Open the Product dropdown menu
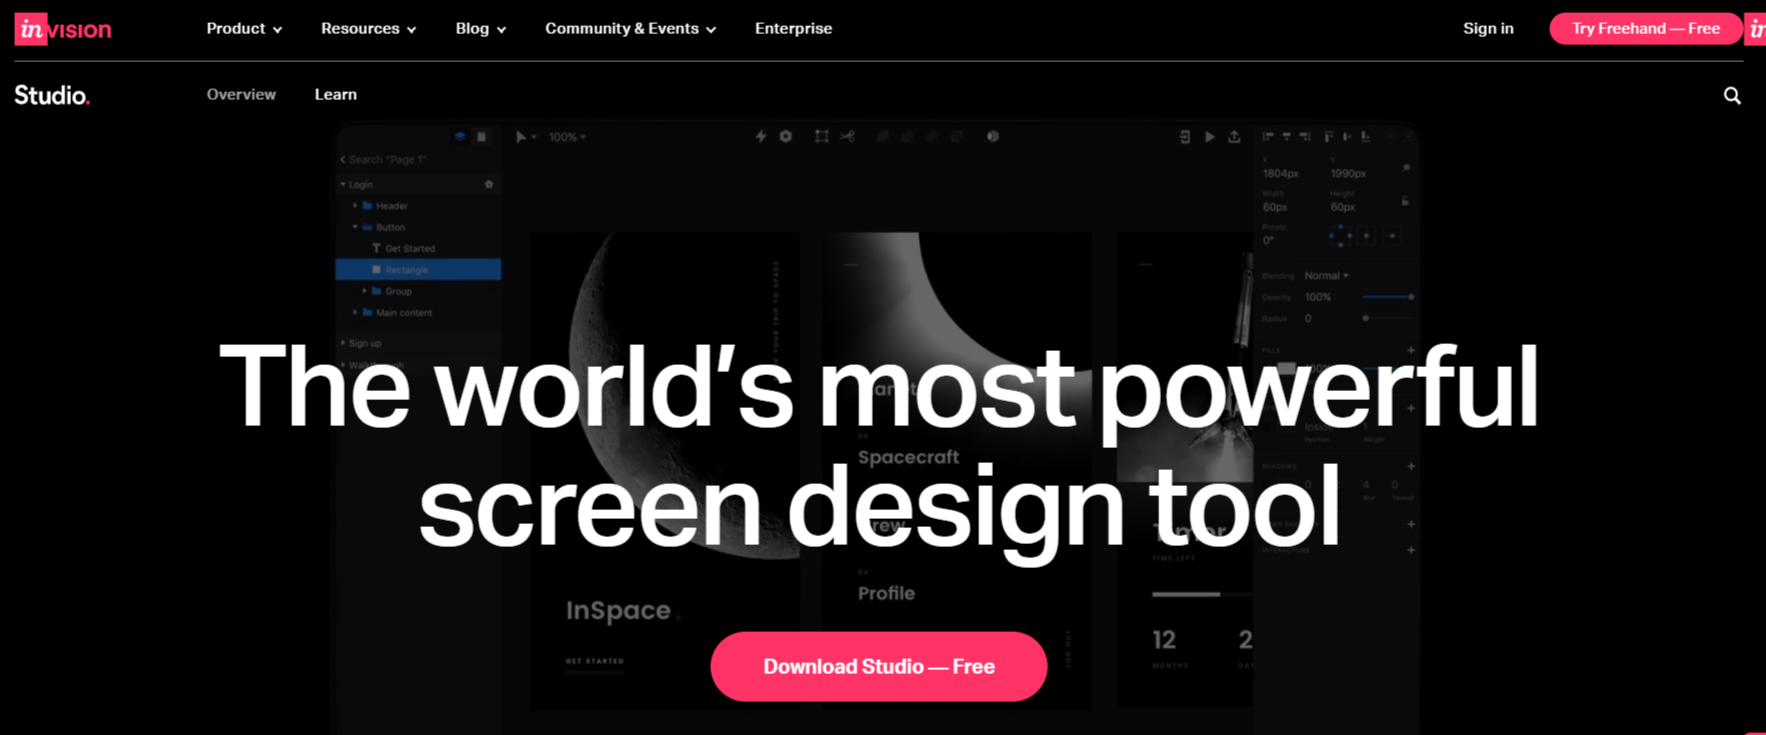 (244, 29)
